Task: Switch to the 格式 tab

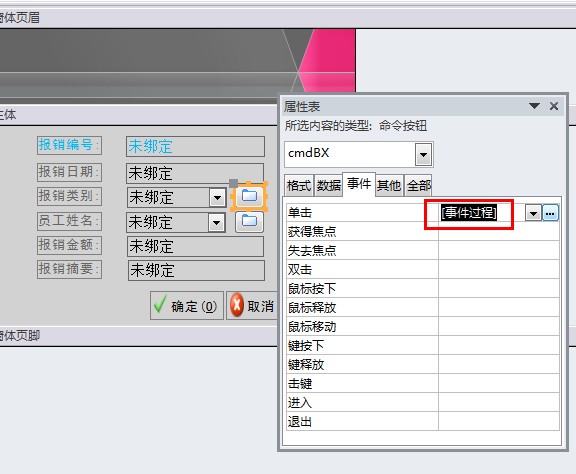Action: [299, 186]
